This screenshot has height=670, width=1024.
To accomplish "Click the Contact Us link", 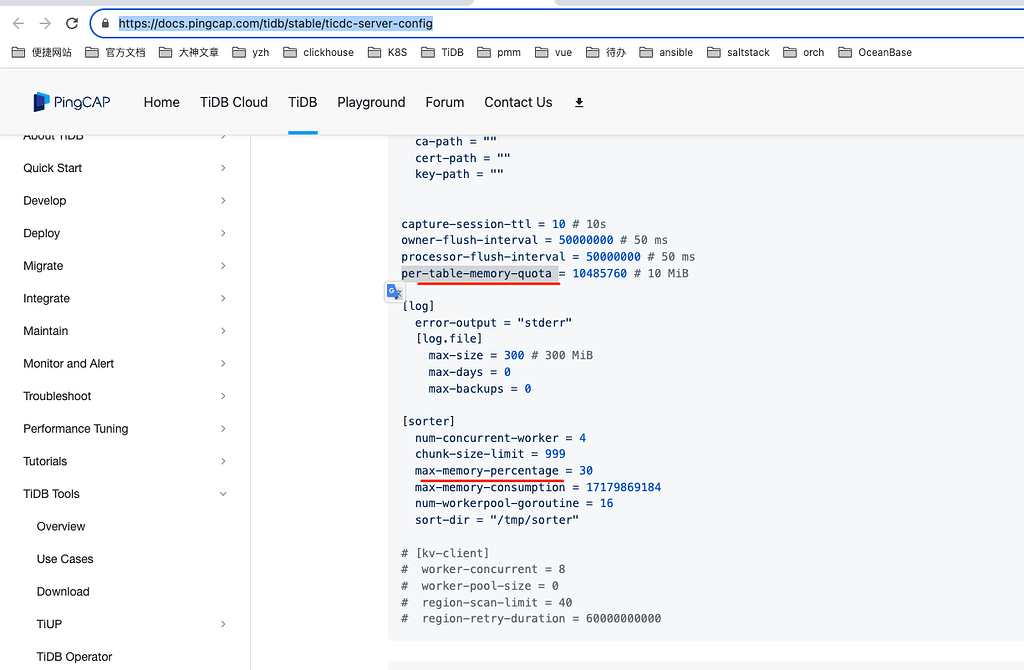I will (x=518, y=102).
